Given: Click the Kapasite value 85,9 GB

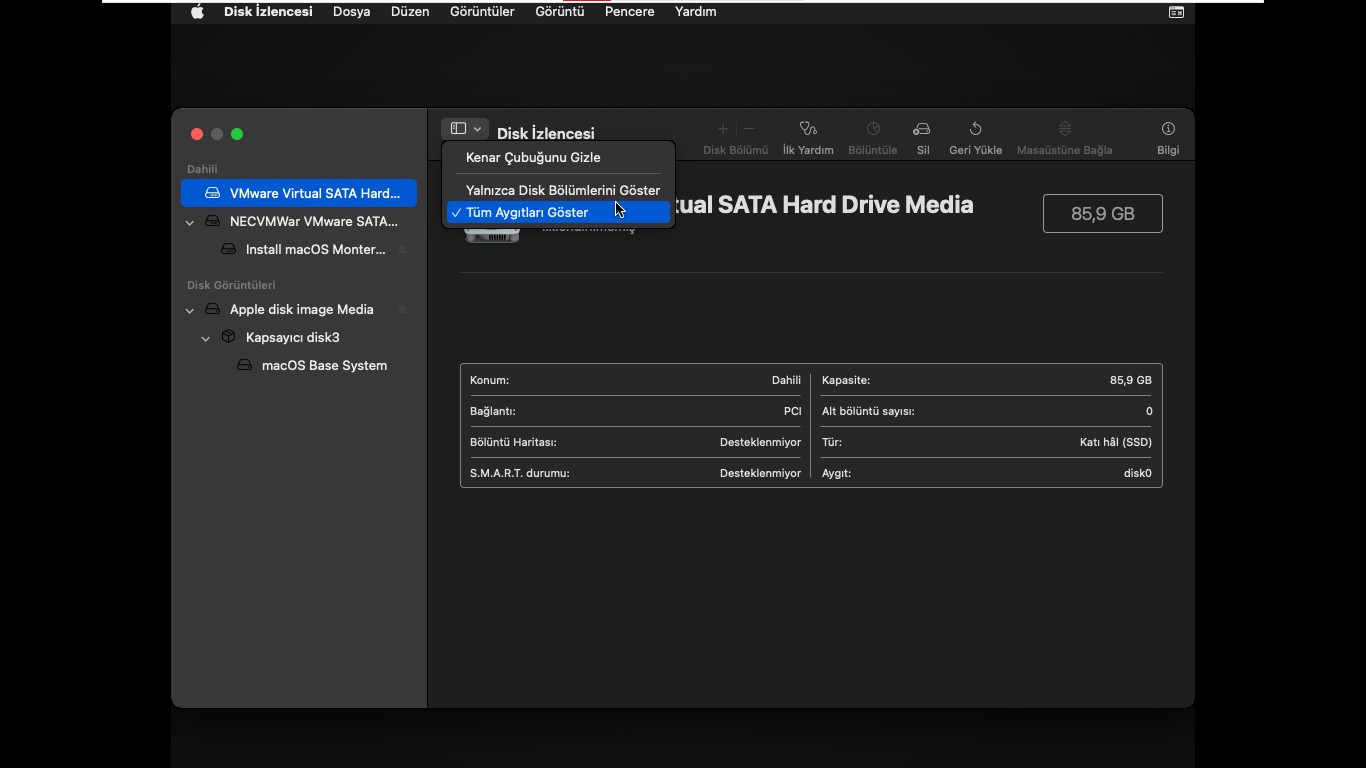Looking at the screenshot, I should click(x=1130, y=380).
